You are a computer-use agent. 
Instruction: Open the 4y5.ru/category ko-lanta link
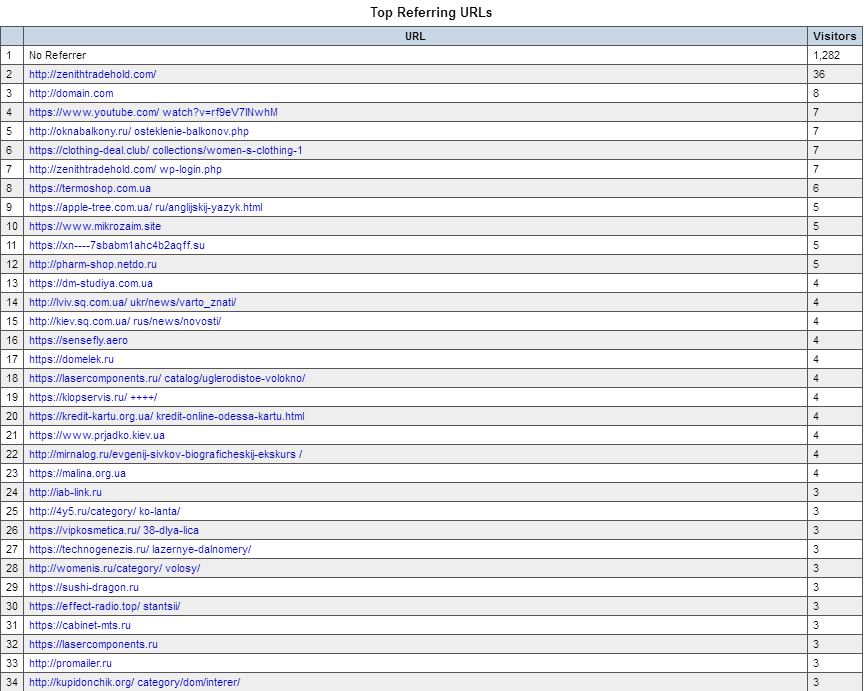[x=105, y=511]
